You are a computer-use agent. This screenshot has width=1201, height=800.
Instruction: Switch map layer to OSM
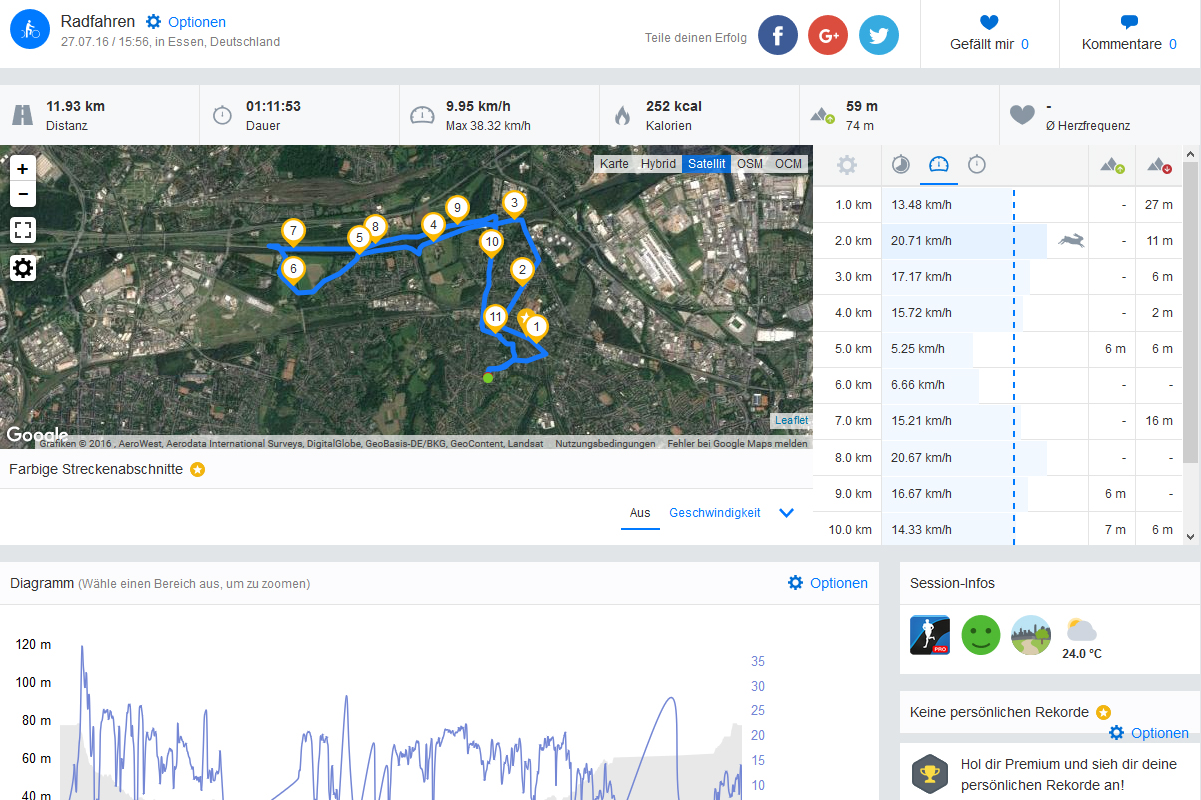coord(750,164)
